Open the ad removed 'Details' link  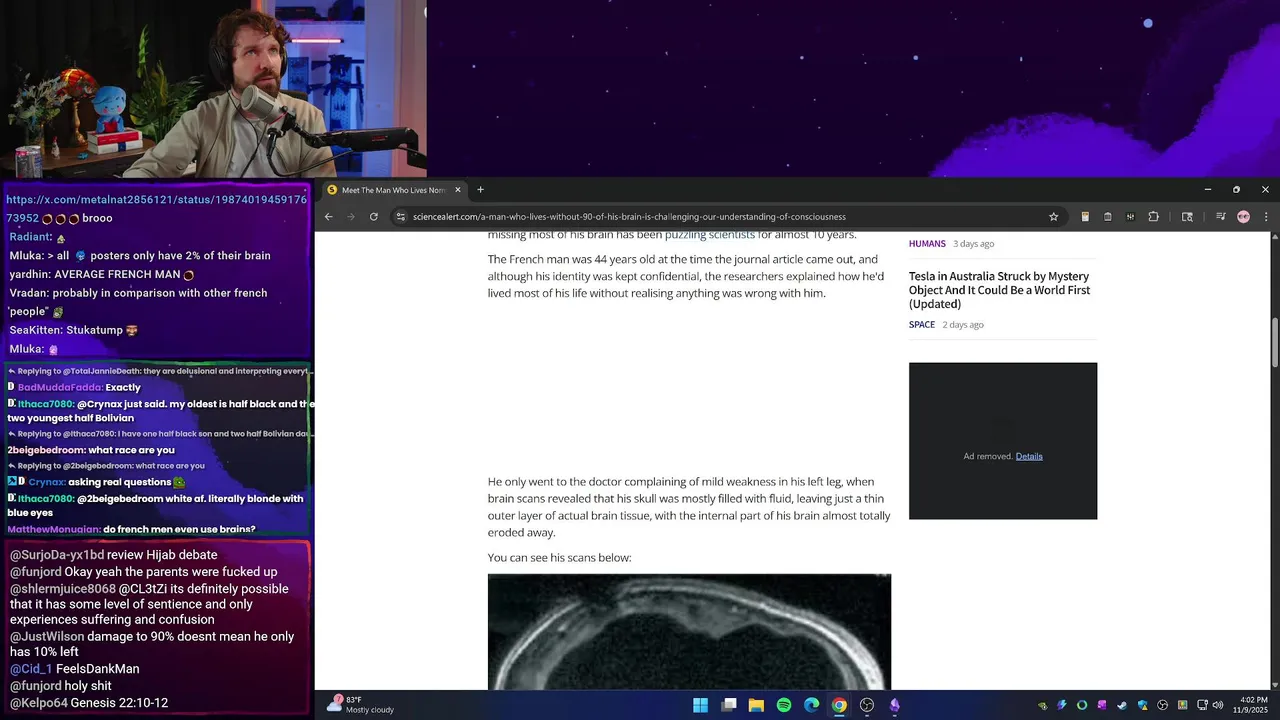coord(1029,456)
